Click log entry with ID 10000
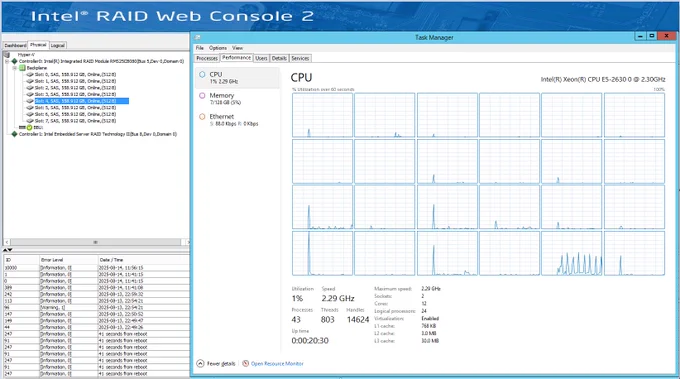The image size is (680, 379). pyautogui.click(x=96, y=268)
